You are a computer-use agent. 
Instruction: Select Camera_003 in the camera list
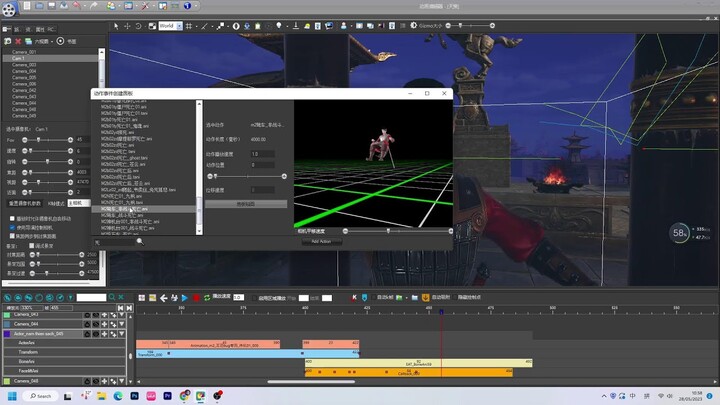click(24, 65)
